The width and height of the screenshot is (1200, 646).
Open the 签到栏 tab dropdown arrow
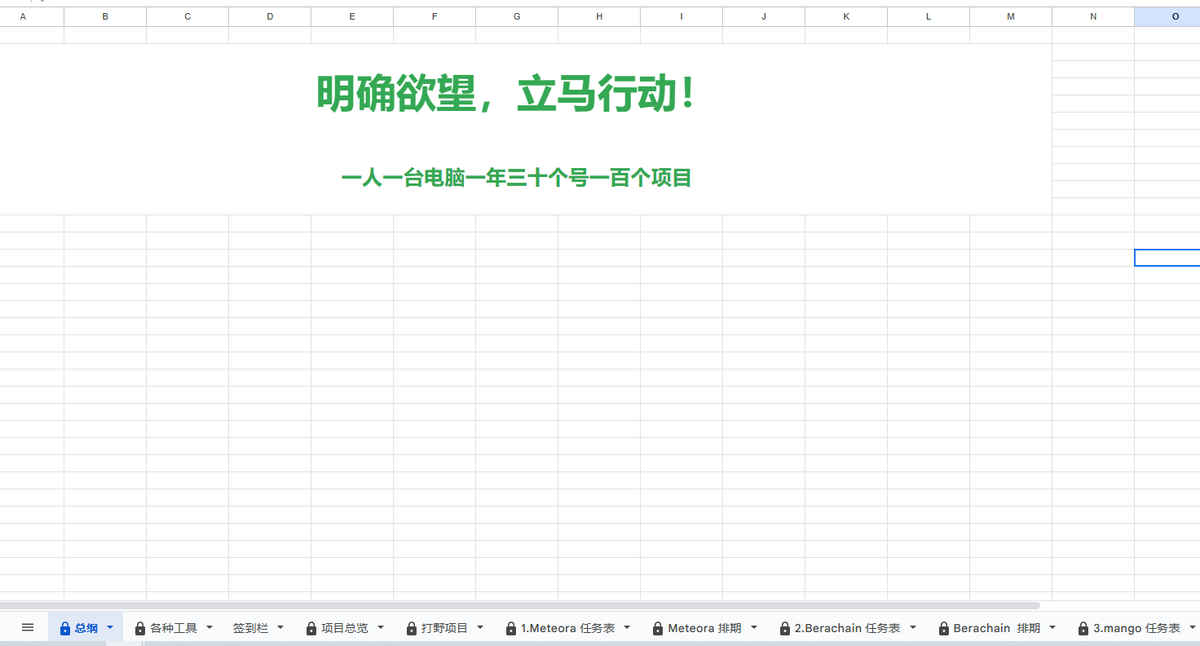(280, 628)
